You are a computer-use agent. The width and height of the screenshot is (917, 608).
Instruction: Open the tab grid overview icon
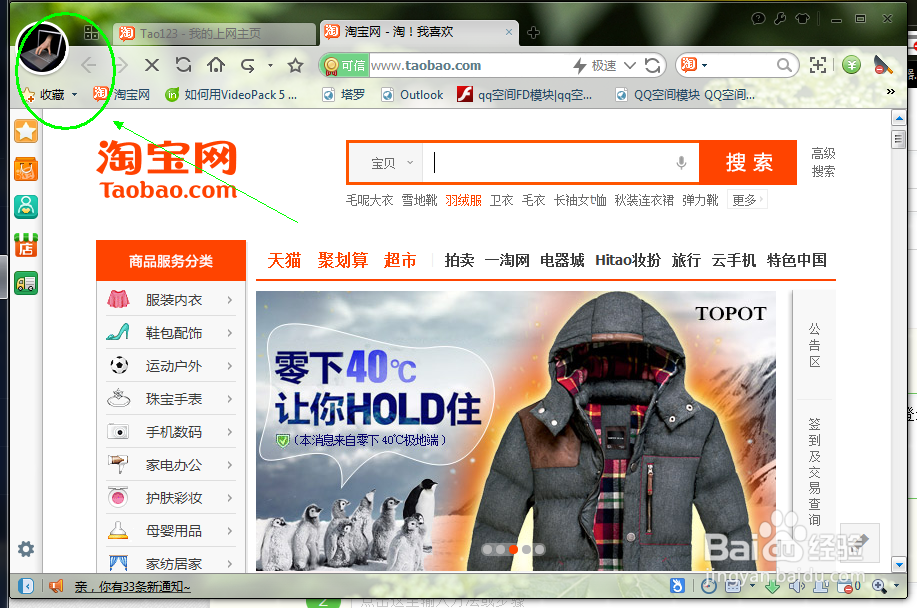[x=91, y=33]
